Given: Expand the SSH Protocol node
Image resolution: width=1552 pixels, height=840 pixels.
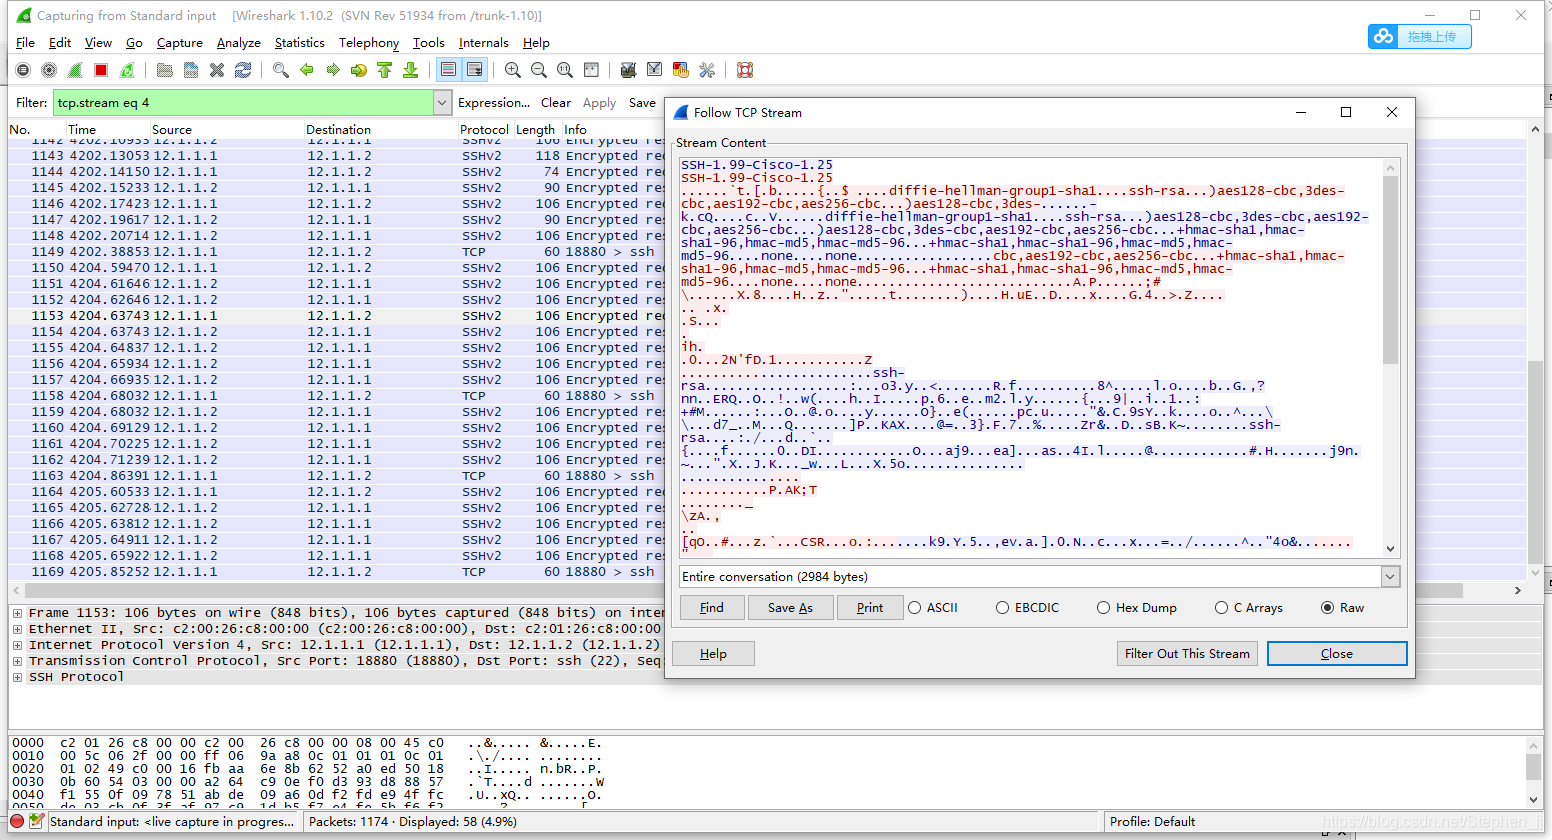Looking at the screenshot, I should pos(17,677).
